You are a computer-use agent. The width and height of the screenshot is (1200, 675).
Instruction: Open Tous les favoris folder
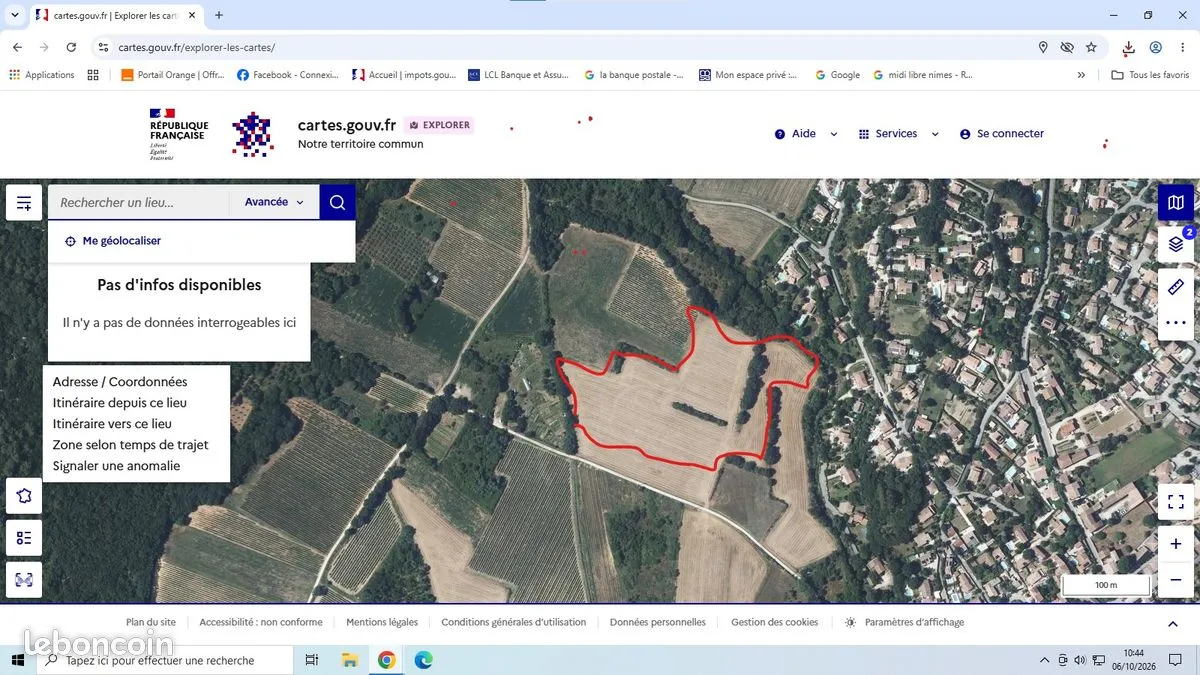click(x=1150, y=75)
